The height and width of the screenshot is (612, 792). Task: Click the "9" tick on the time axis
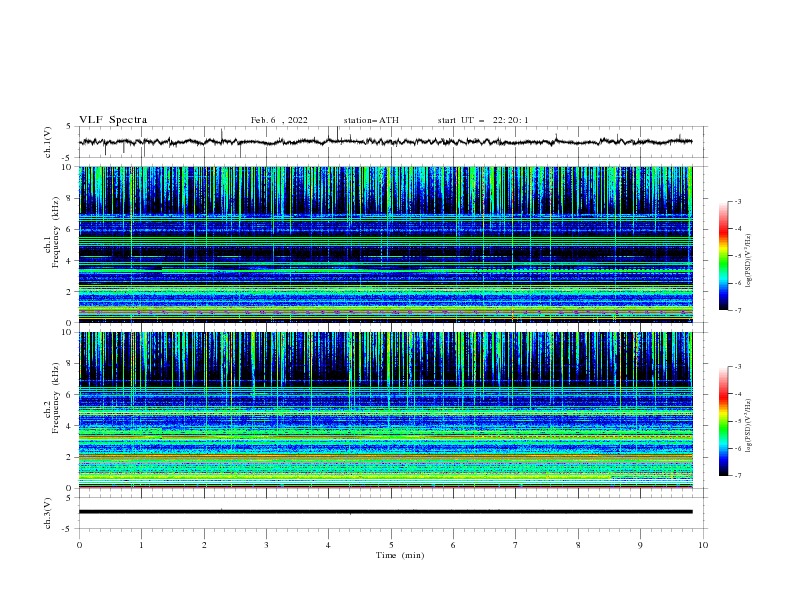coord(640,545)
